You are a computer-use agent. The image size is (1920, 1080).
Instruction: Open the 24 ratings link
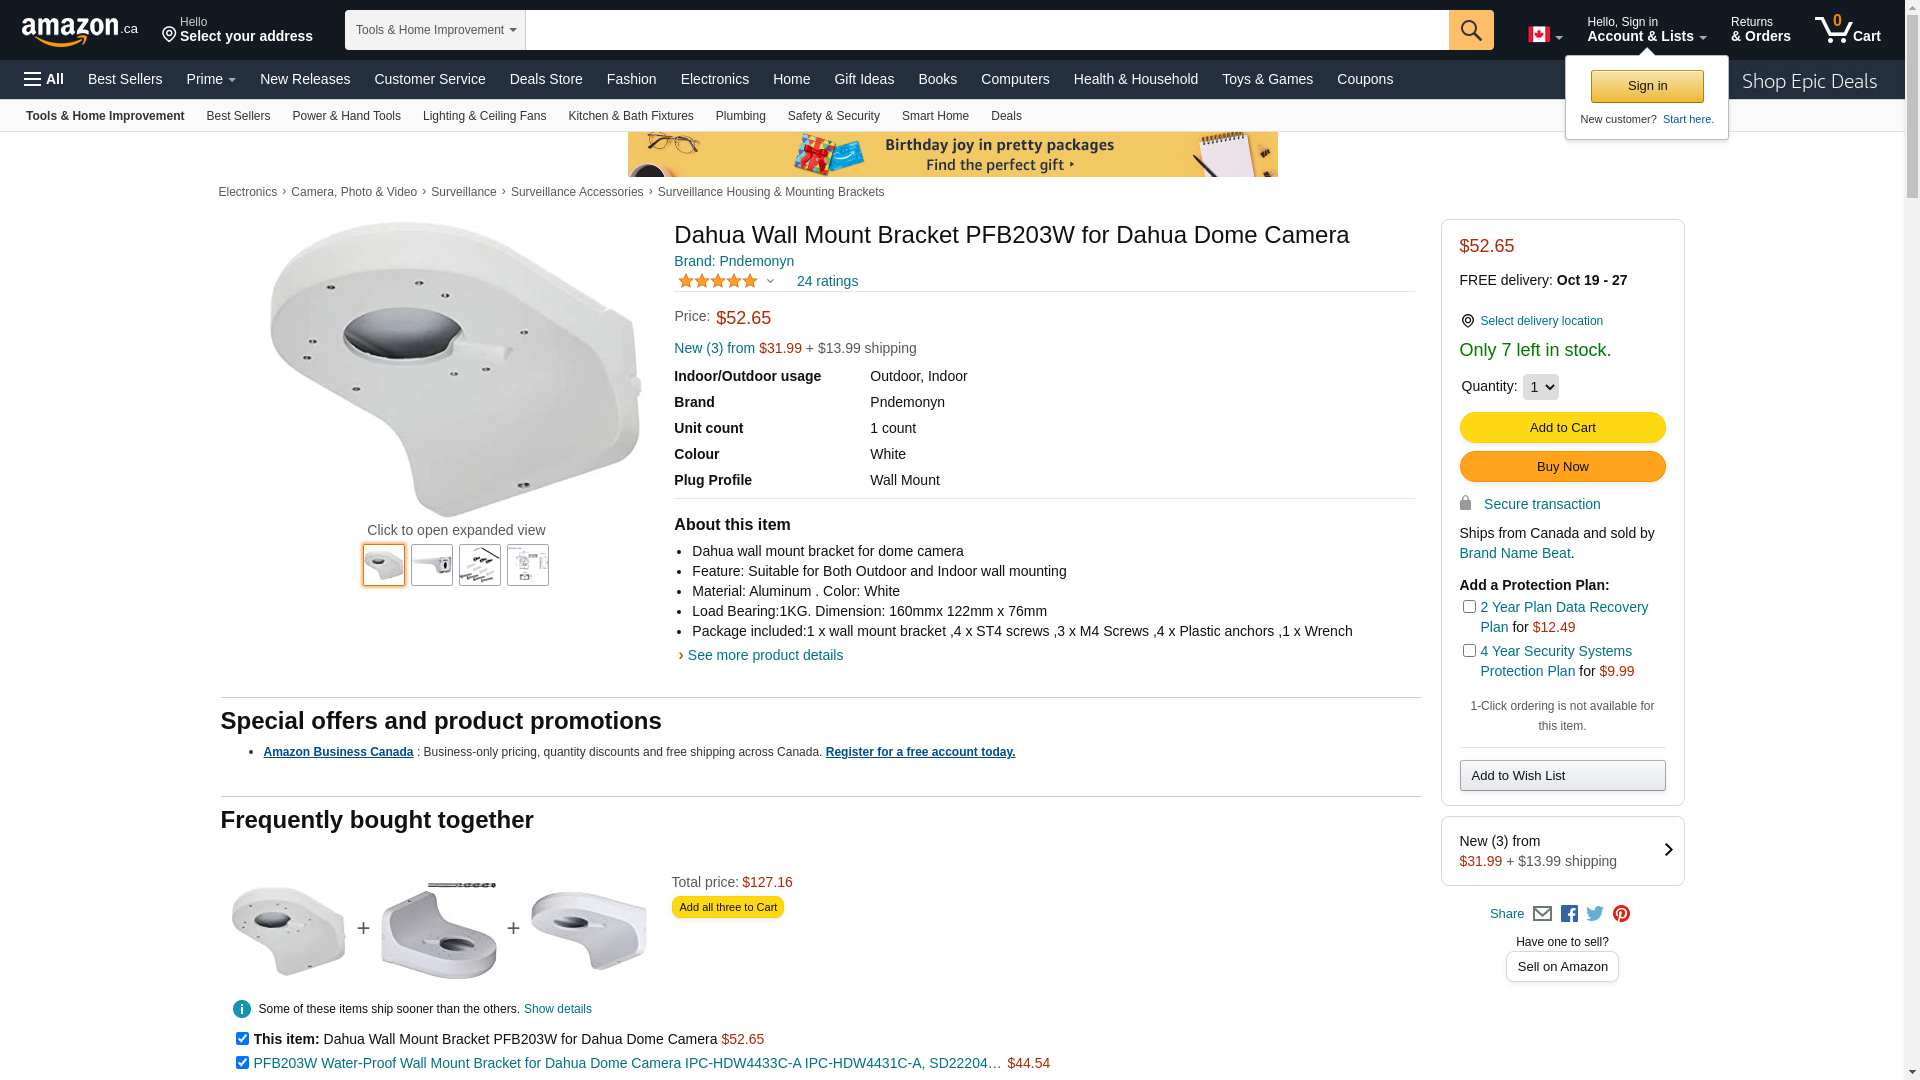click(827, 281)
